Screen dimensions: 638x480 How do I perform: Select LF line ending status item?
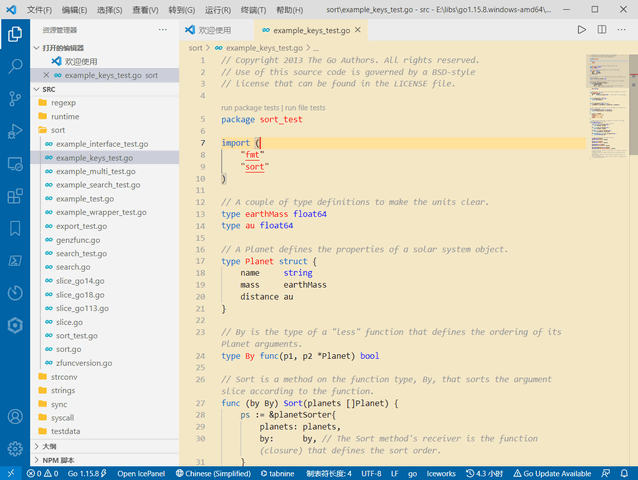coord(394,473)
